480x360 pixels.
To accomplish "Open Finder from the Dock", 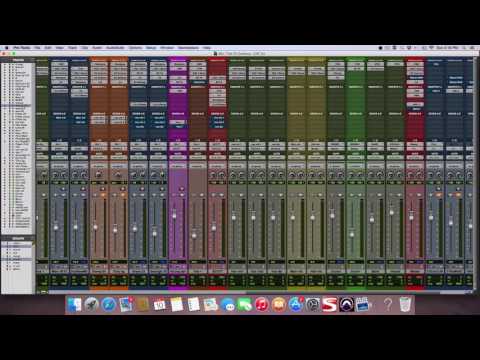I will pos(74,305).
